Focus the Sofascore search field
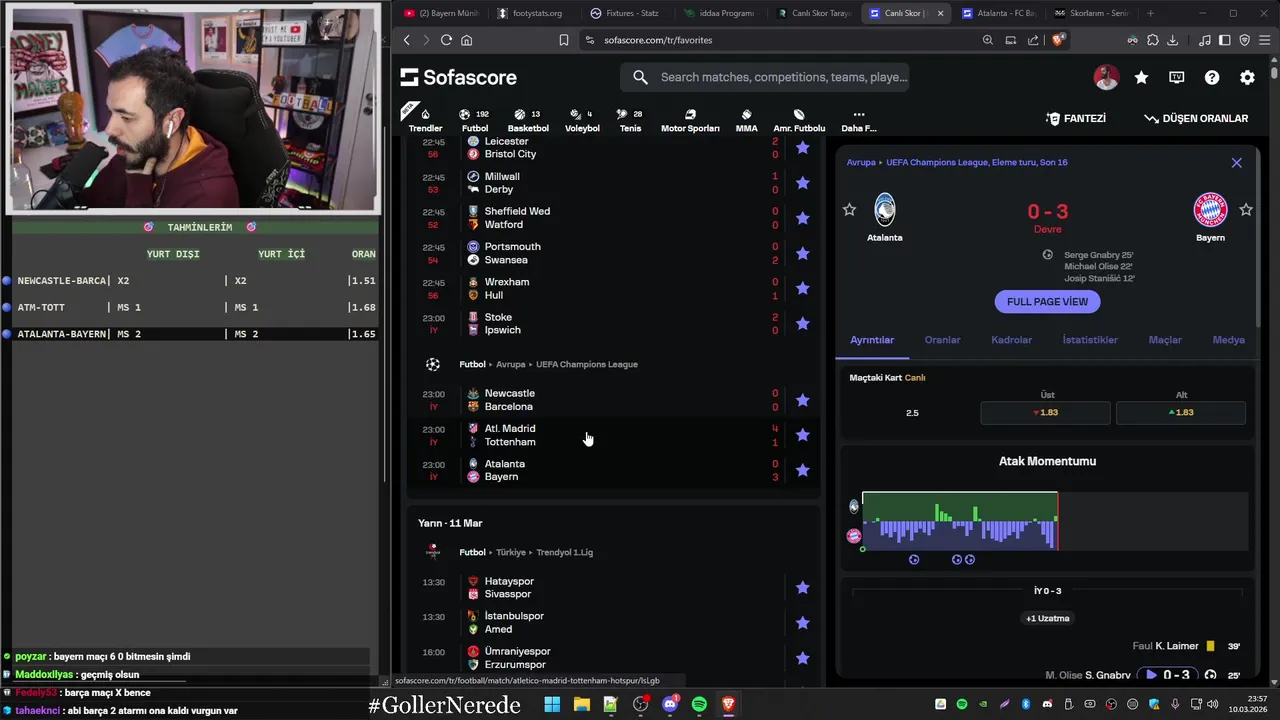 [764, 77]
